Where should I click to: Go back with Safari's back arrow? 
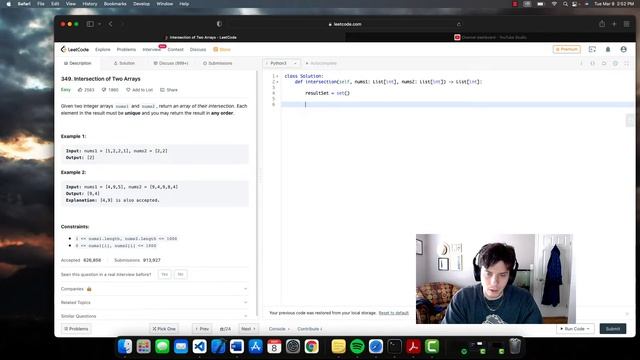110,24
